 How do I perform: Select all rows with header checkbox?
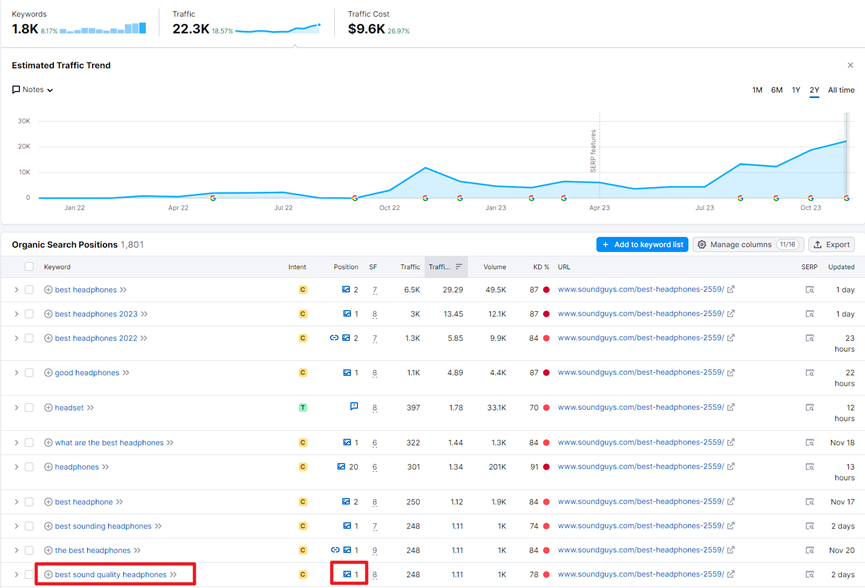point(29,267)
